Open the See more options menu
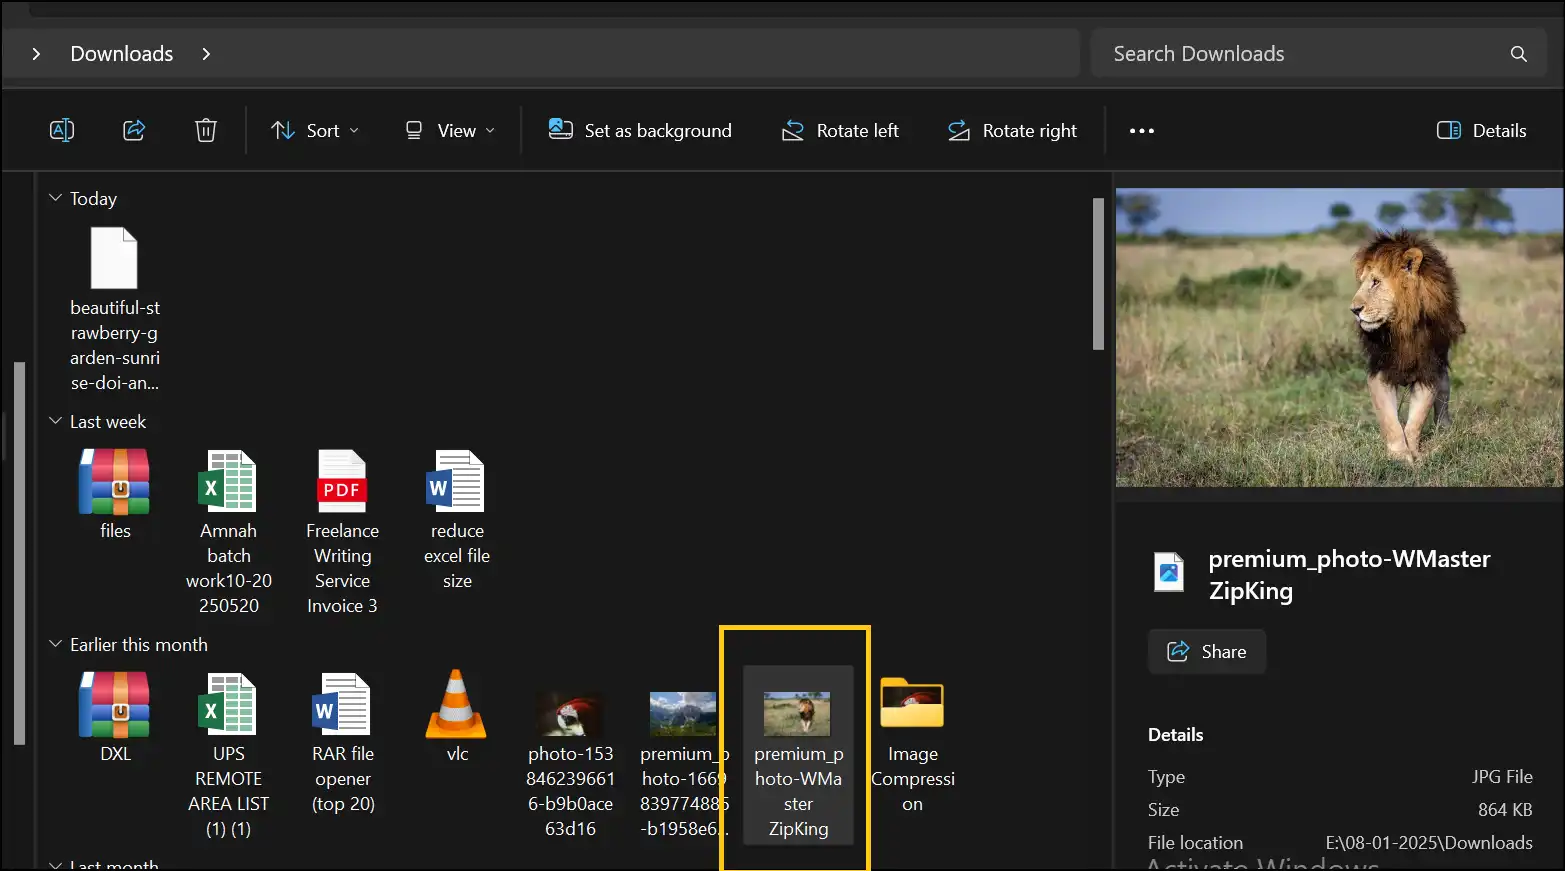The height and width of the screenshot is (871, 1565). pos(1142,130)
